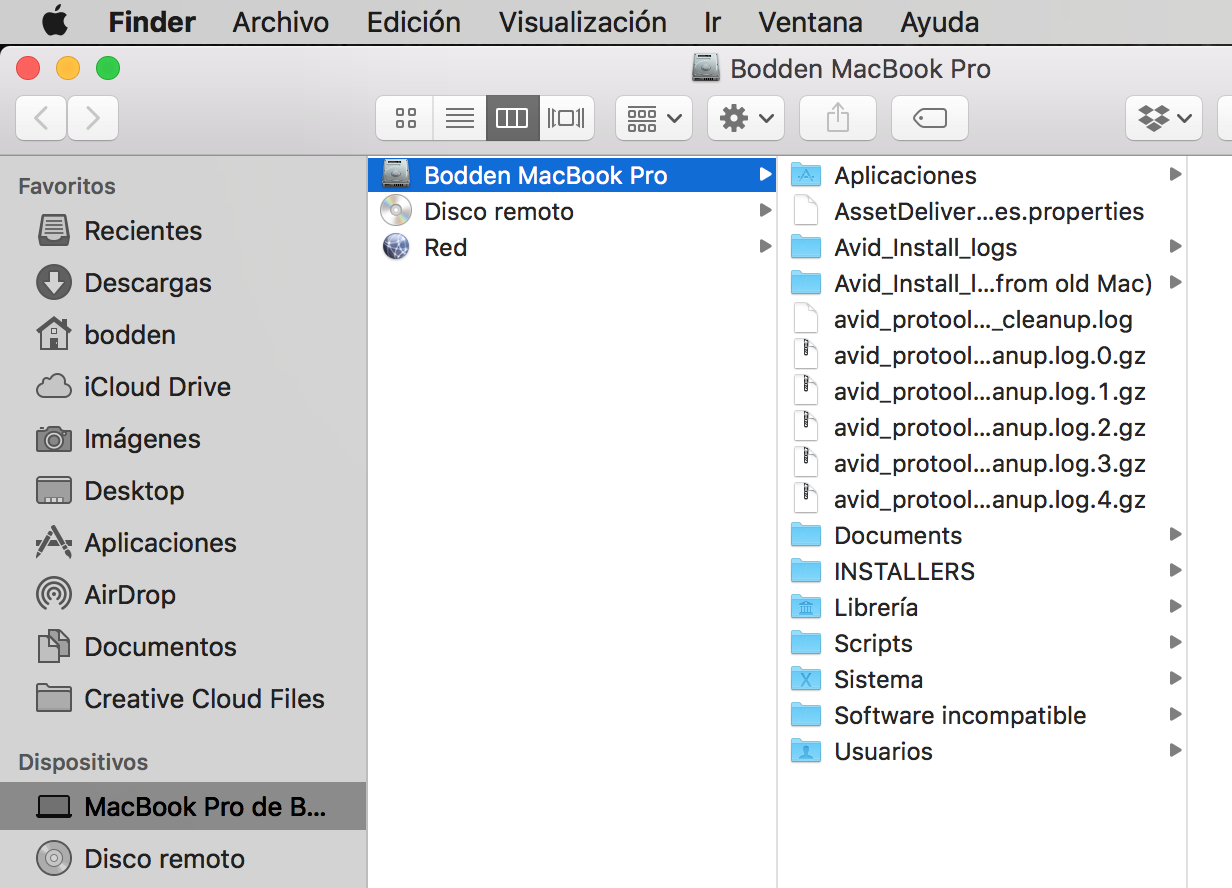Switch to Cover Flow view
The width and height of the screenshot is (1232, 888).
coord(567,118)
